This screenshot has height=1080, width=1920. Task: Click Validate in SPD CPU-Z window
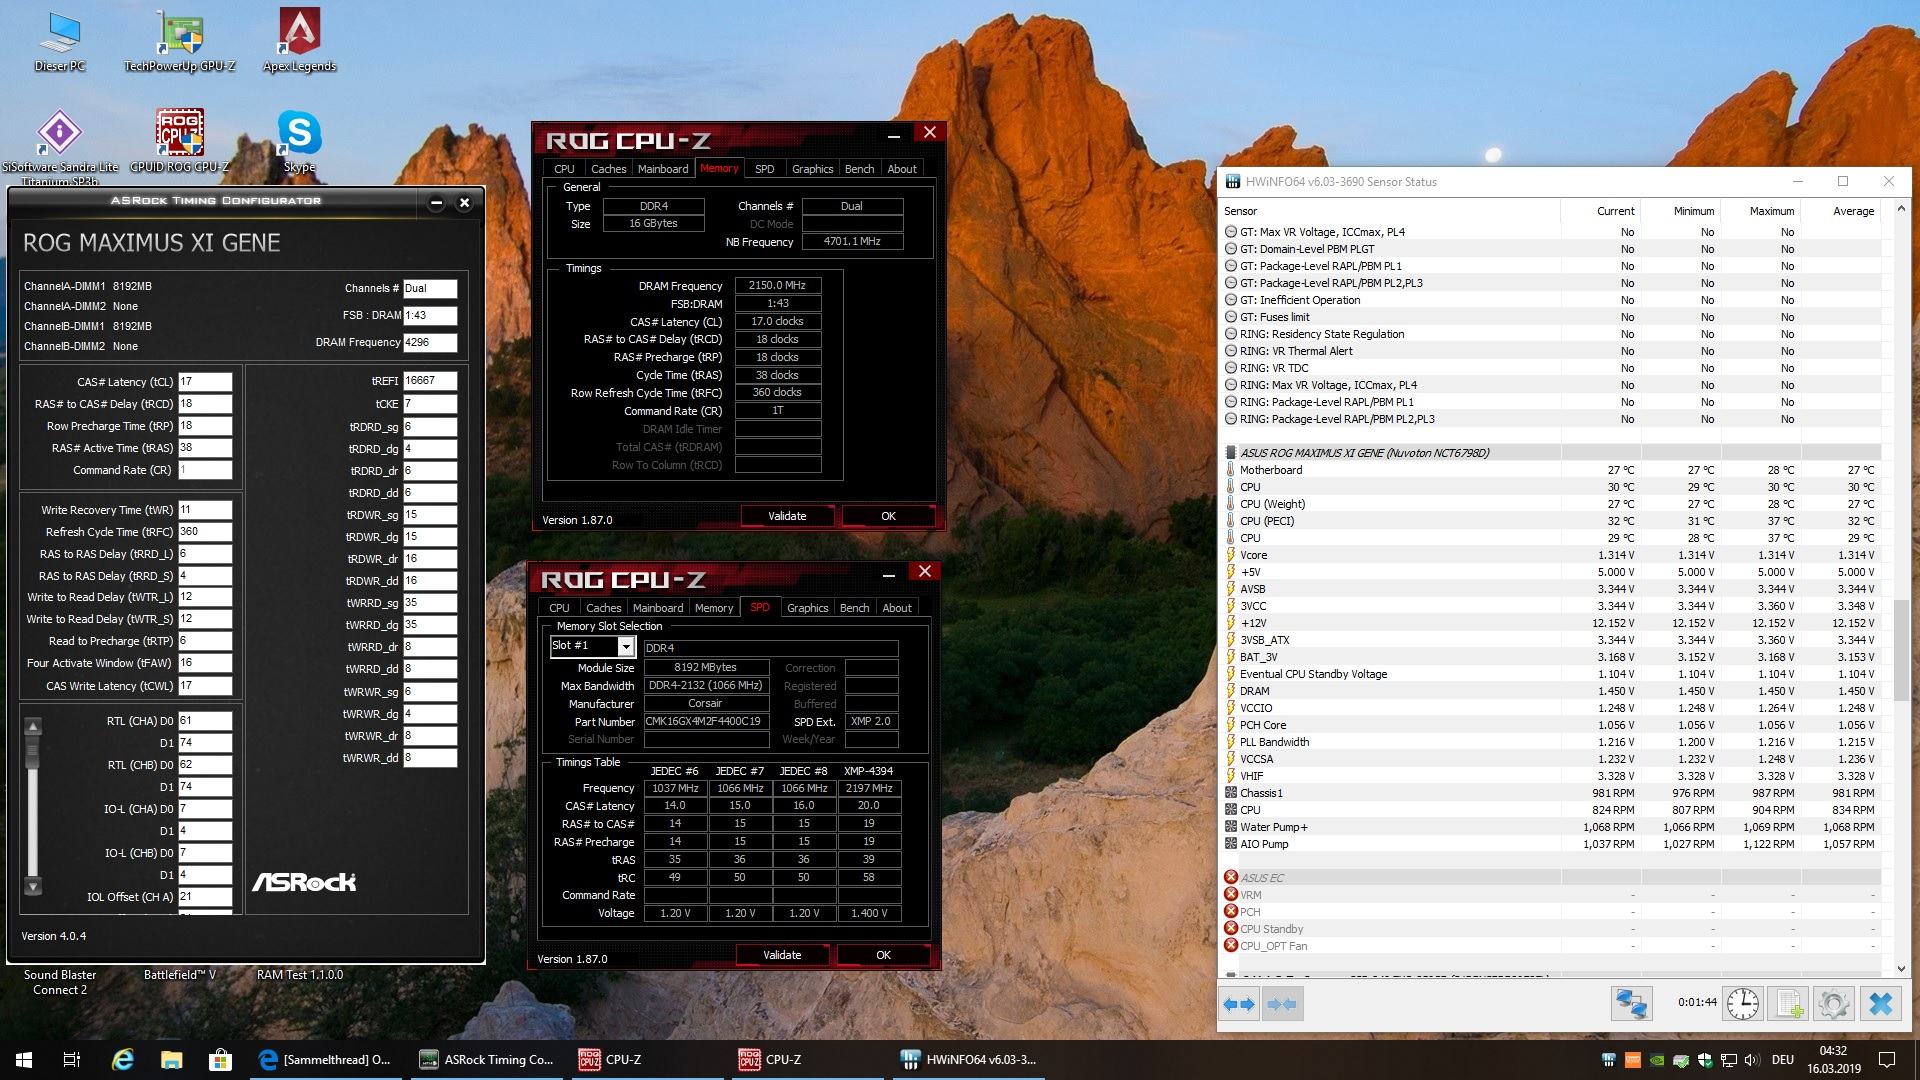click(x=782, y=955)
